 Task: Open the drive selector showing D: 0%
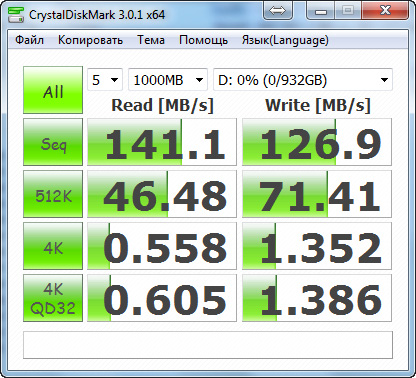[303, 80]
